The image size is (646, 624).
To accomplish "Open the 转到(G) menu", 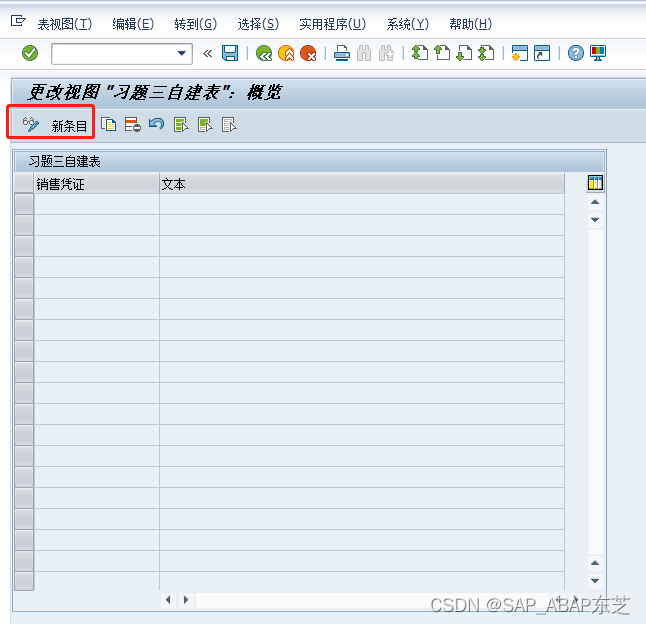I will tap(196, 24).
